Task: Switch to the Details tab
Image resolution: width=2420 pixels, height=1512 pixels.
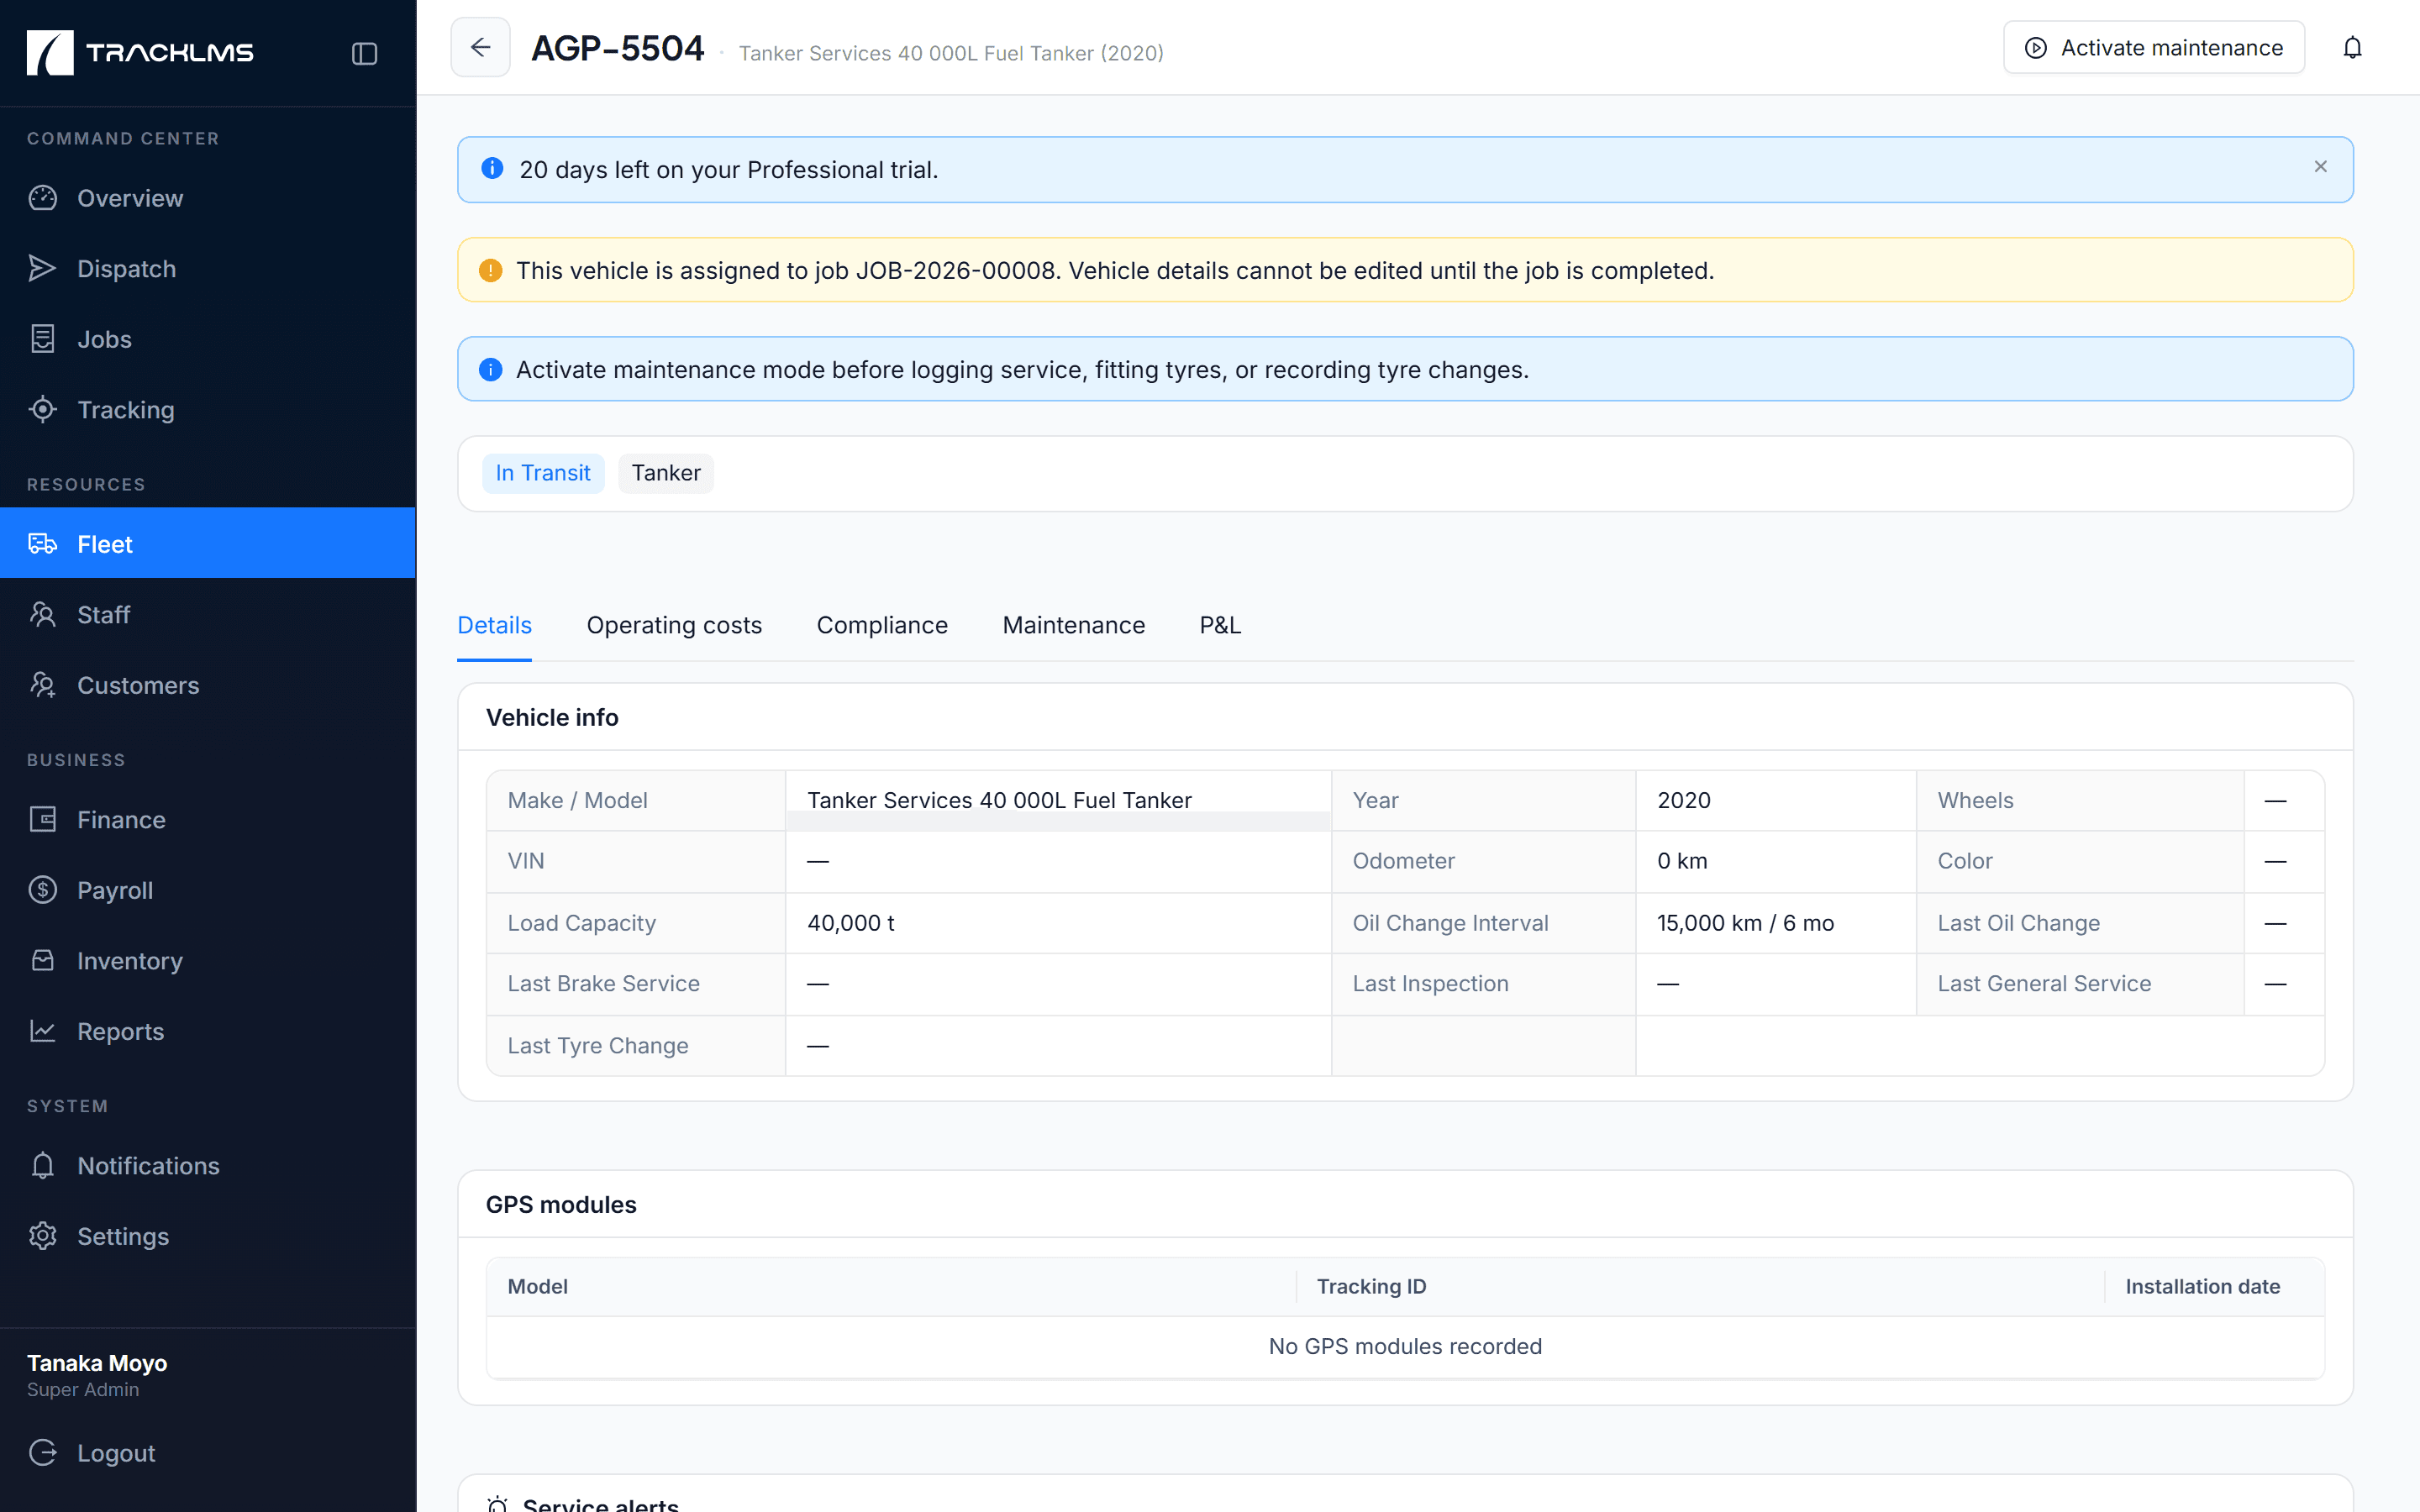Action: [x=494, y=625]
